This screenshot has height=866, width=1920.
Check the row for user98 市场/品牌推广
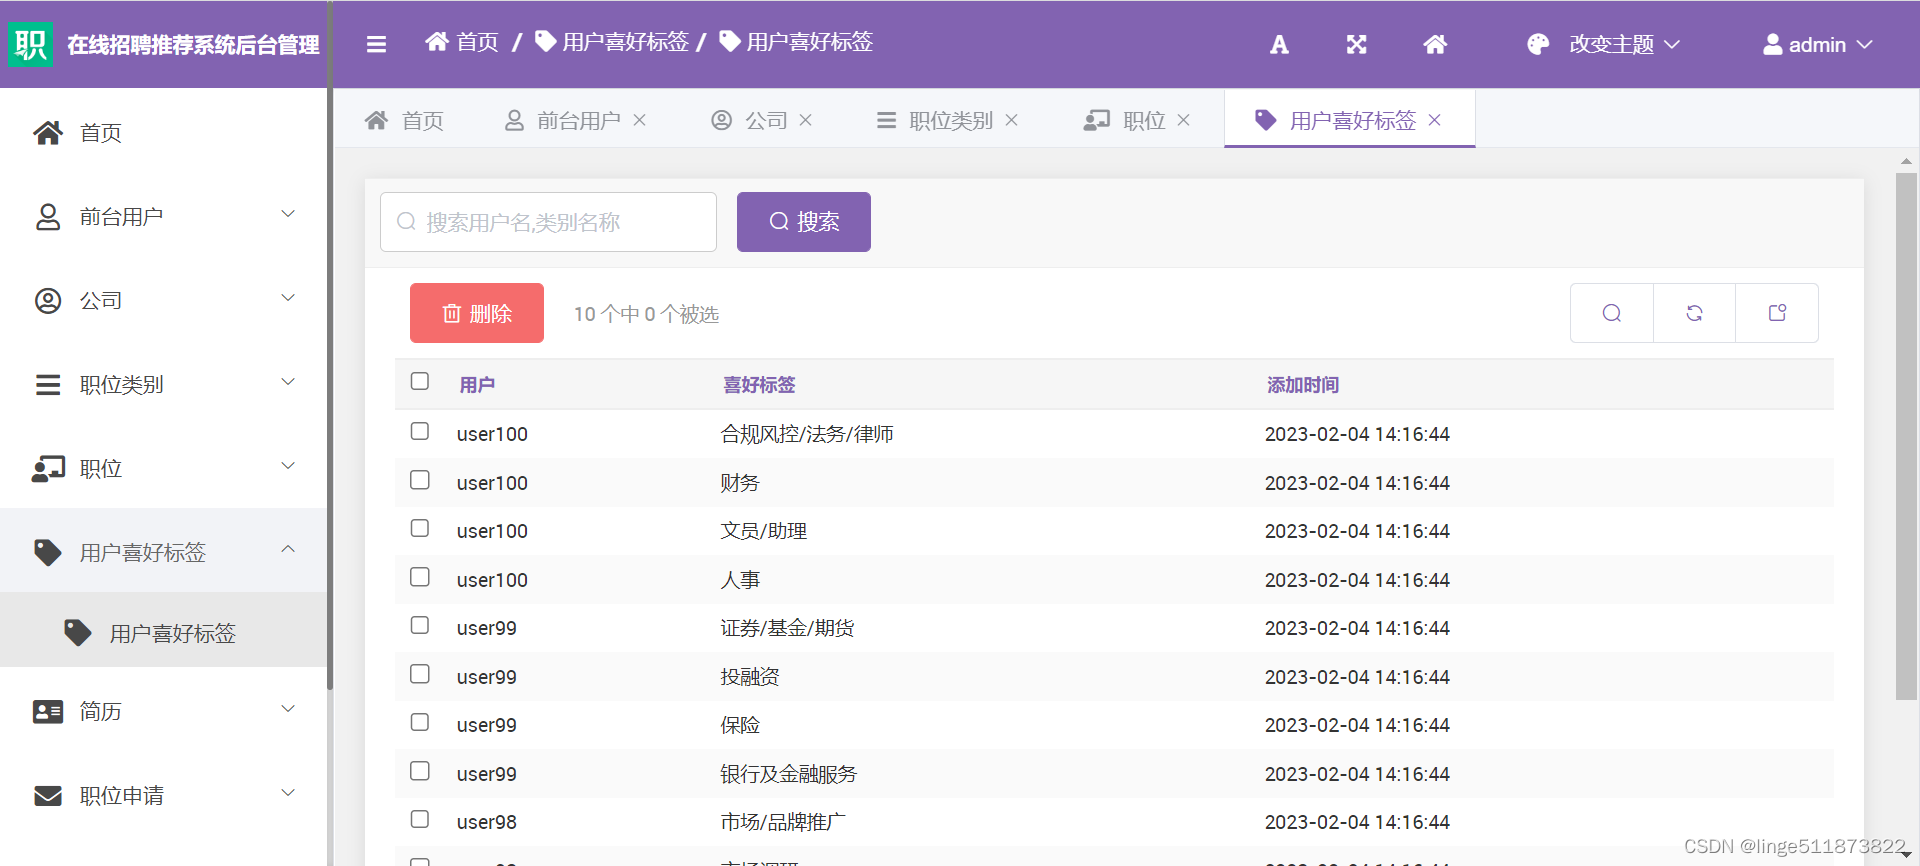420,819
